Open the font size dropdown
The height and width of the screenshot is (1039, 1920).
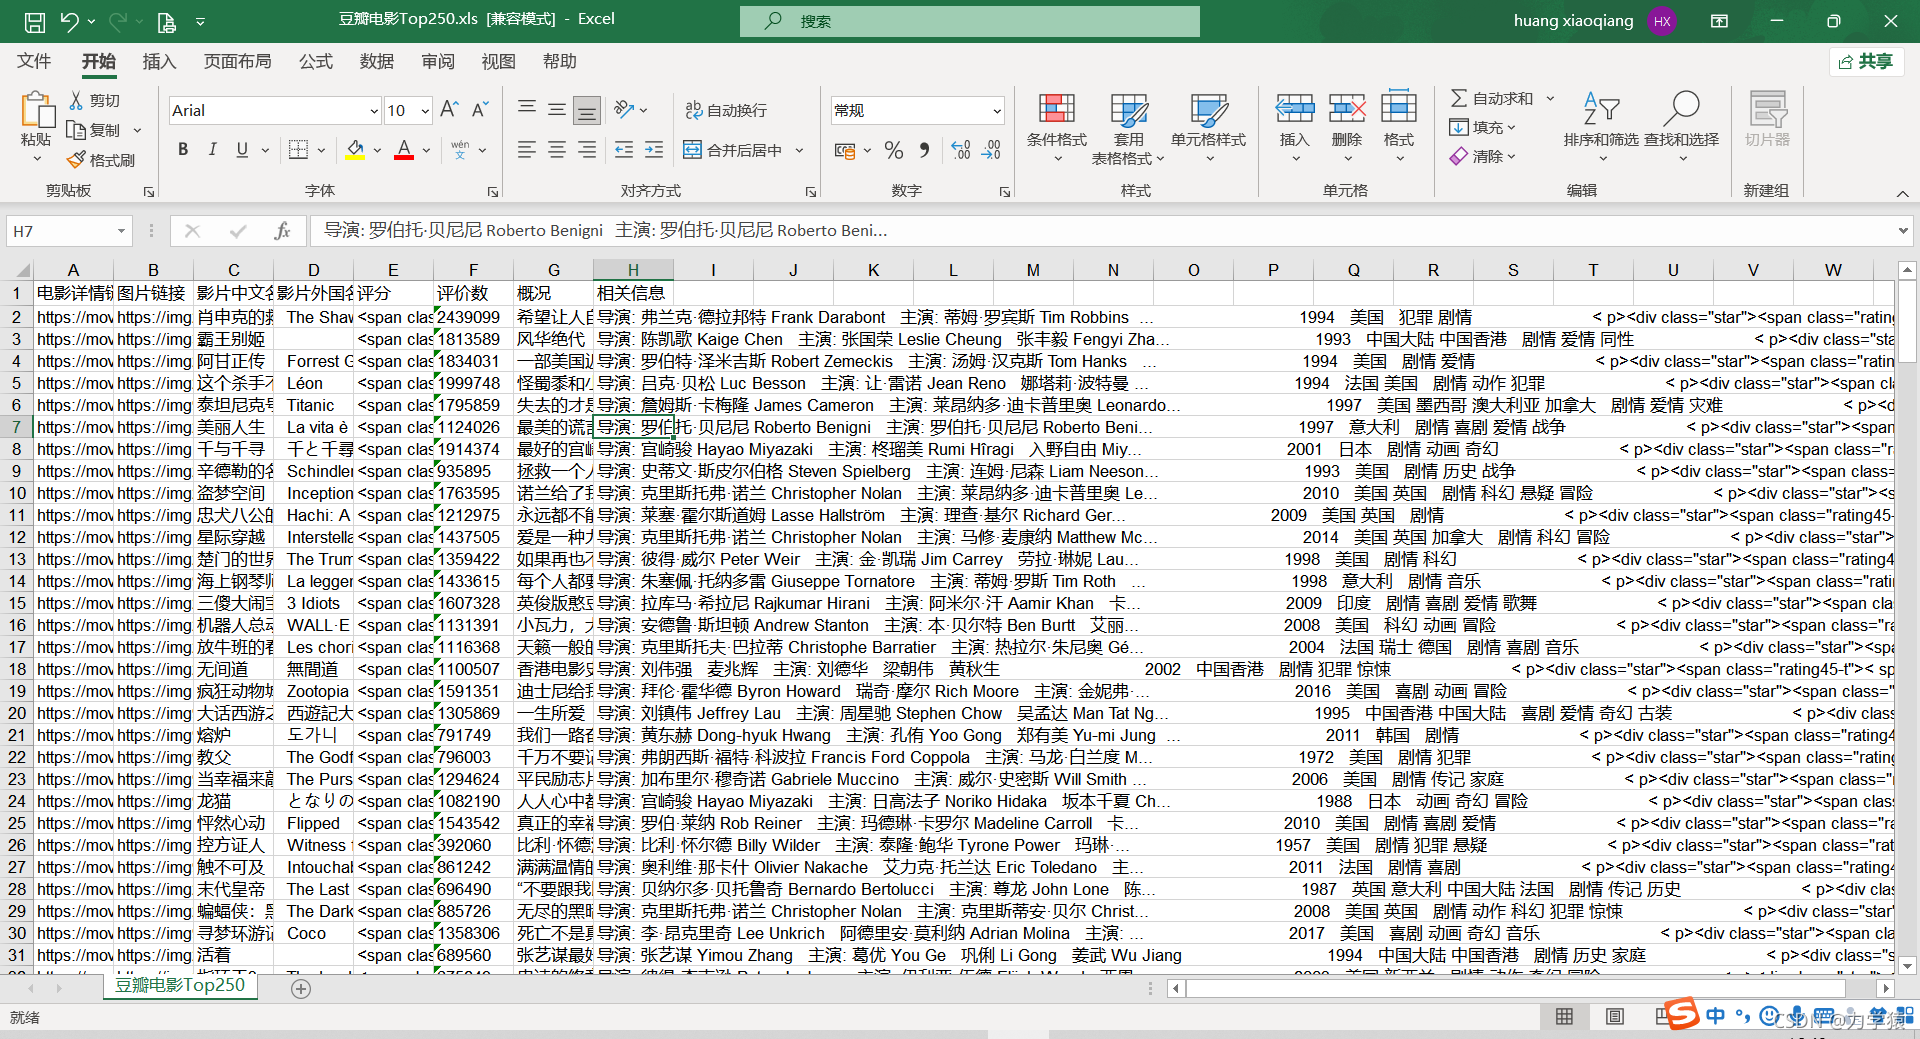[425, 111]
